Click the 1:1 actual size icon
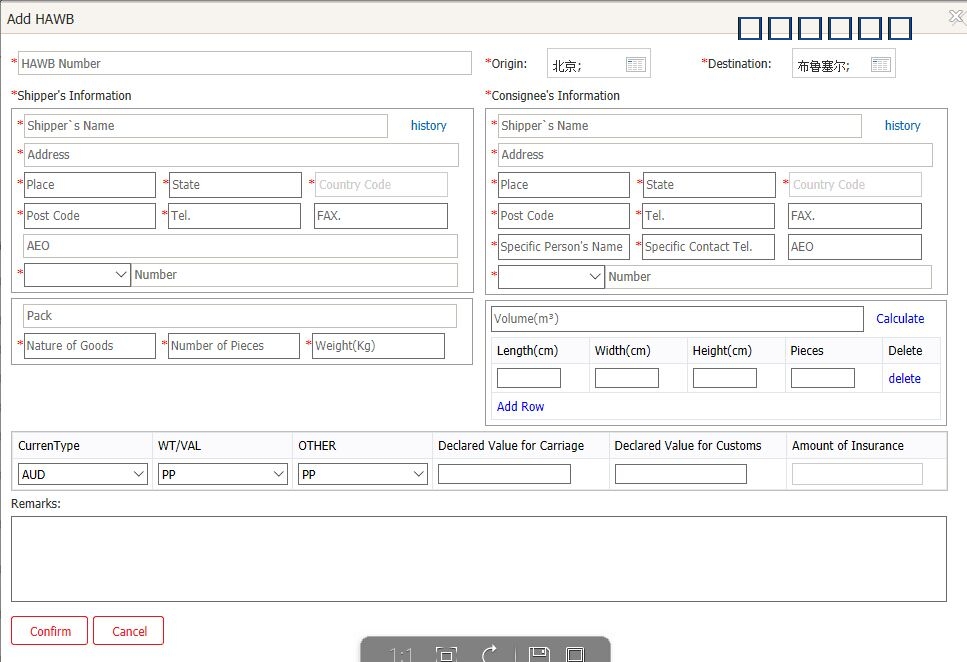The width and height of the screenshot is (967, 662). coord(401,655)
